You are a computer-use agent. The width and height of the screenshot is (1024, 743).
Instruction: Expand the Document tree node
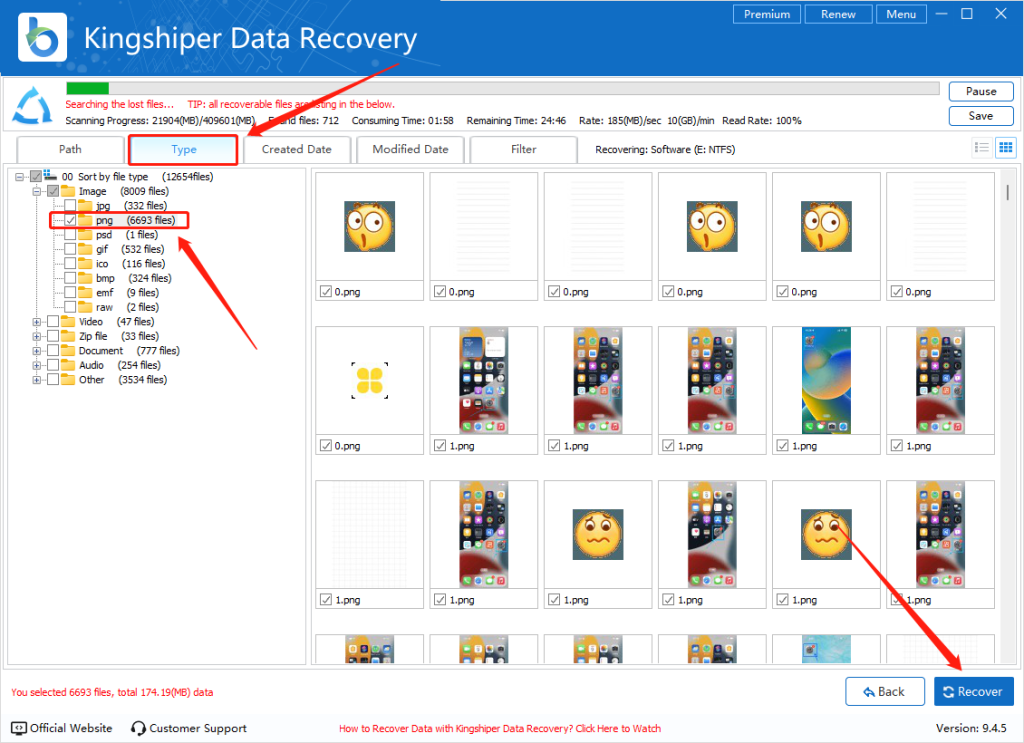click(x=37, y=351)
